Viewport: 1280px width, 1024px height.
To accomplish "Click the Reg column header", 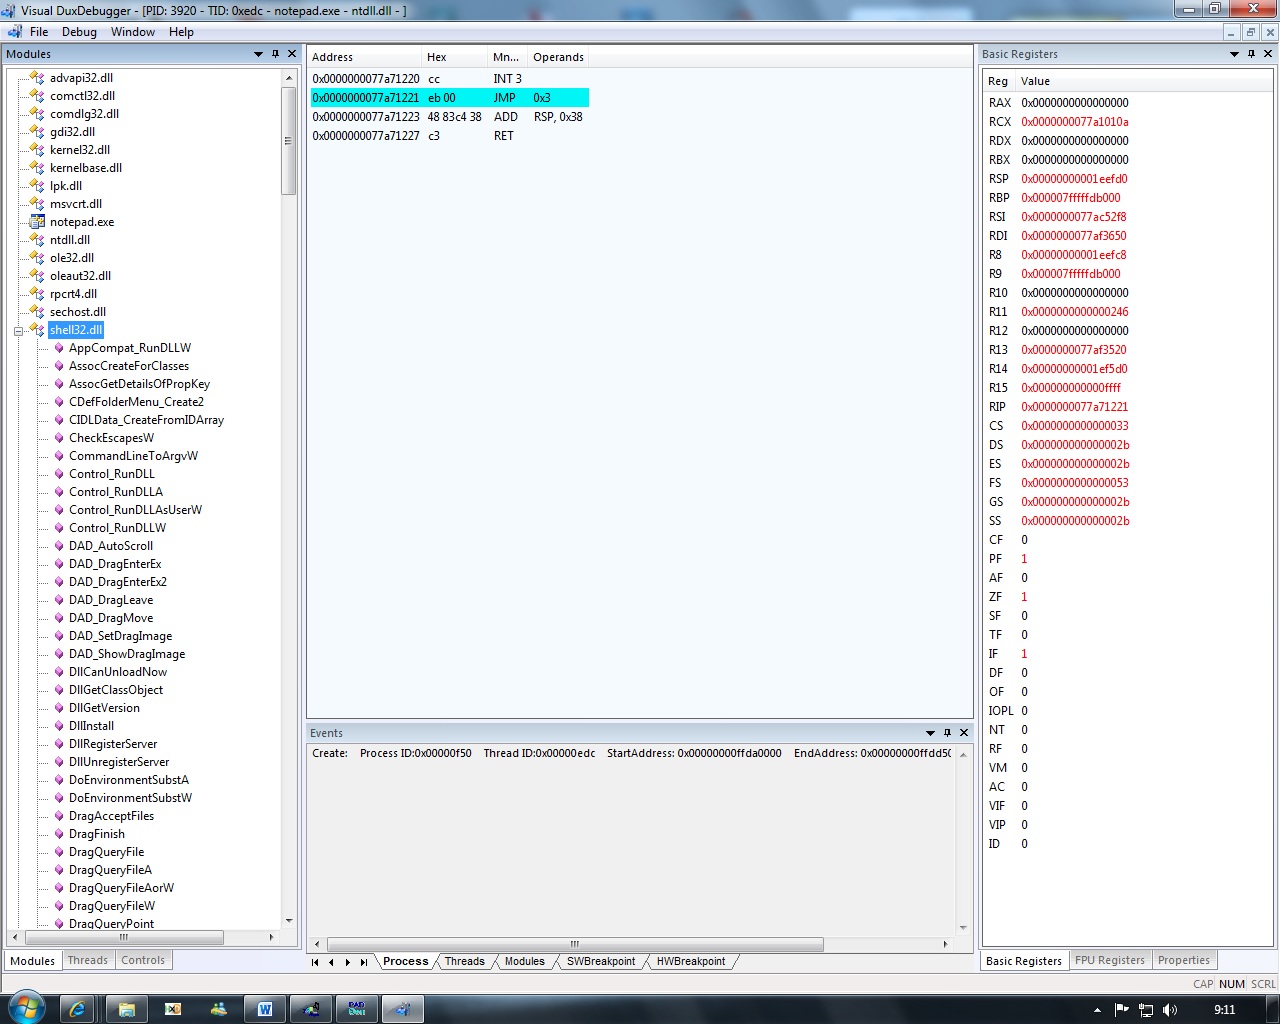I will [999, 81].
